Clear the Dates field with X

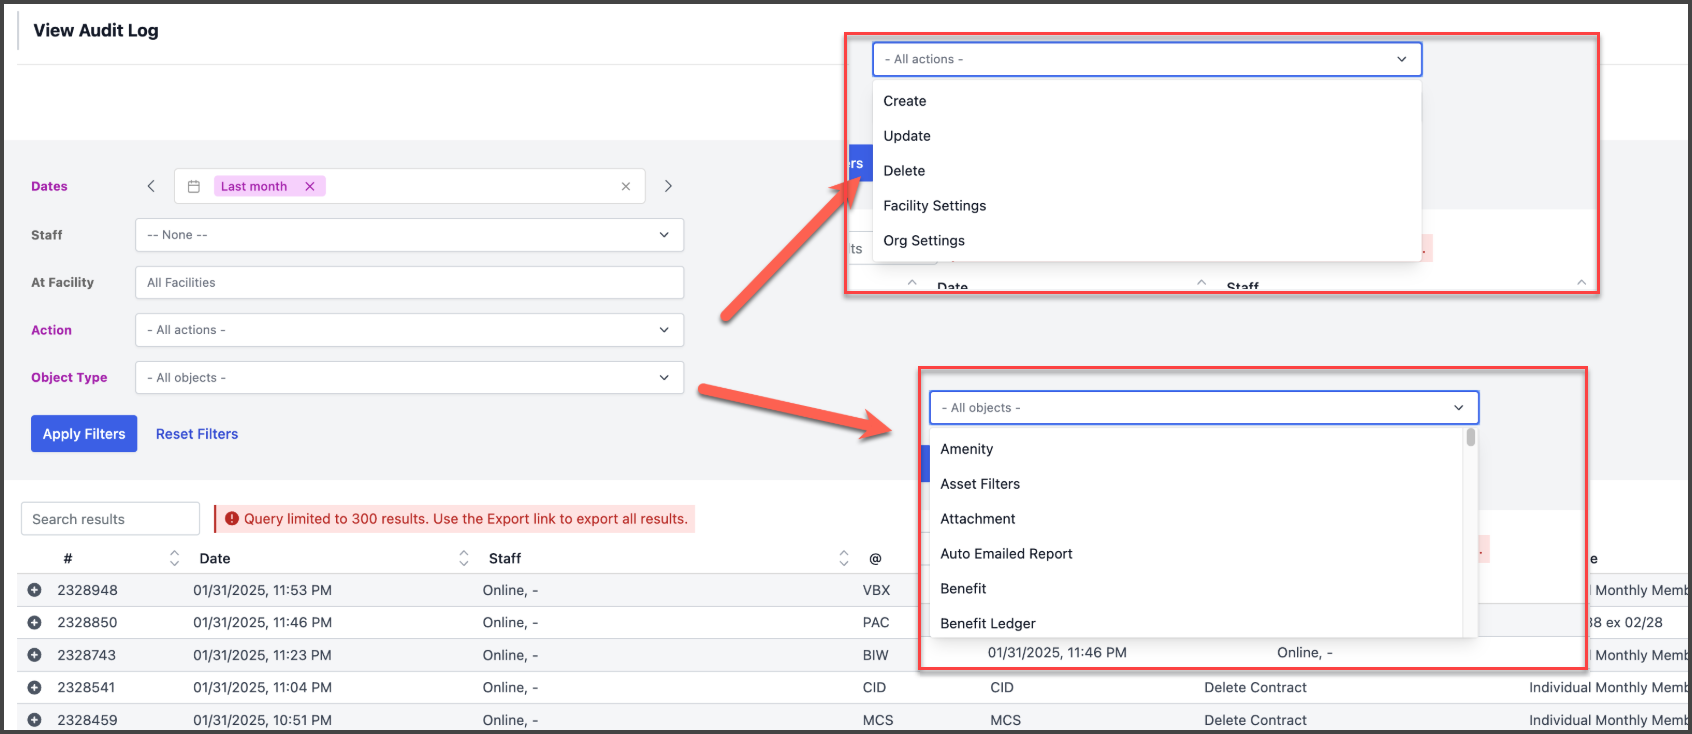click(x=626, y=186)
